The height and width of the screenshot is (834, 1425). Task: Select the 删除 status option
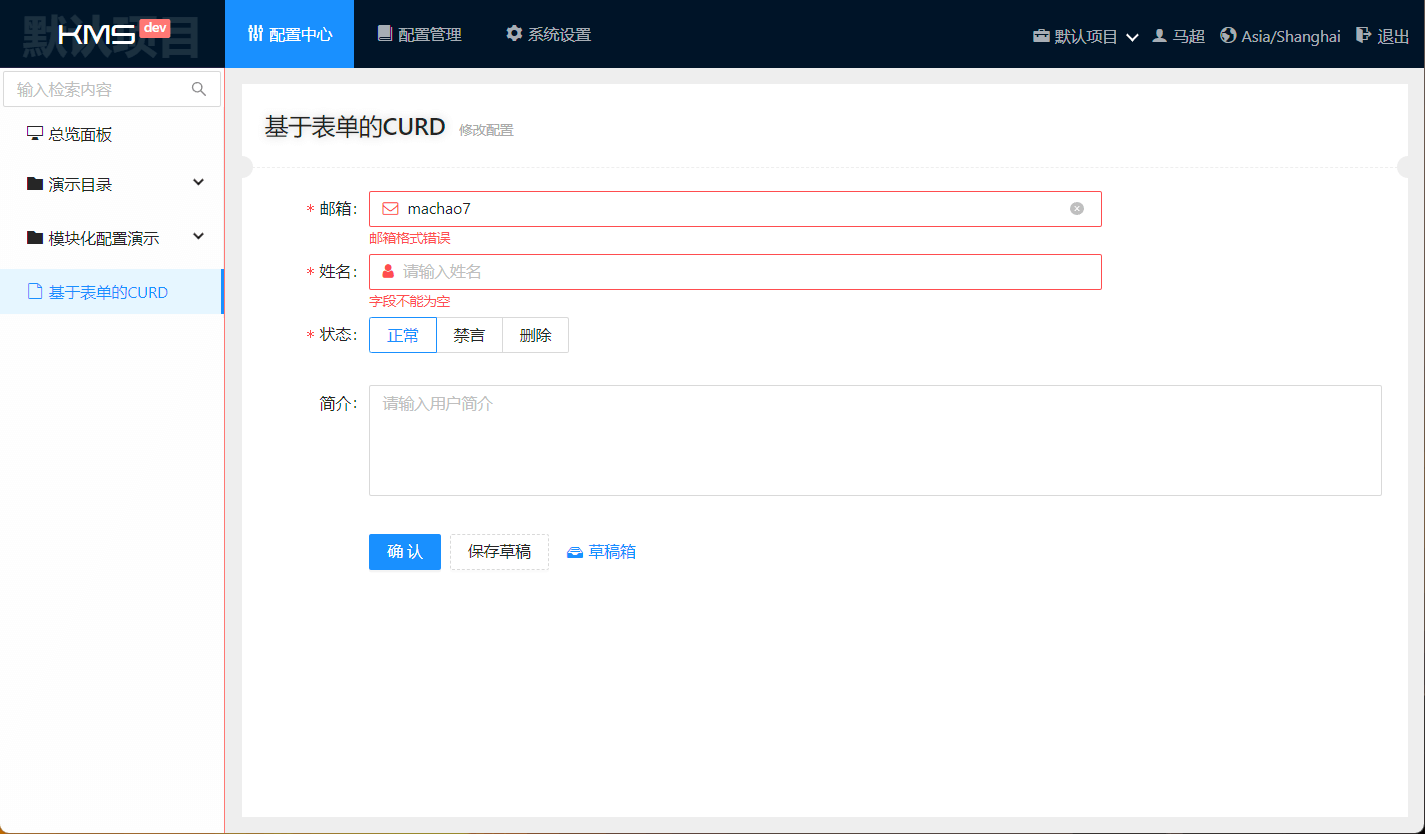coord(535,335)
